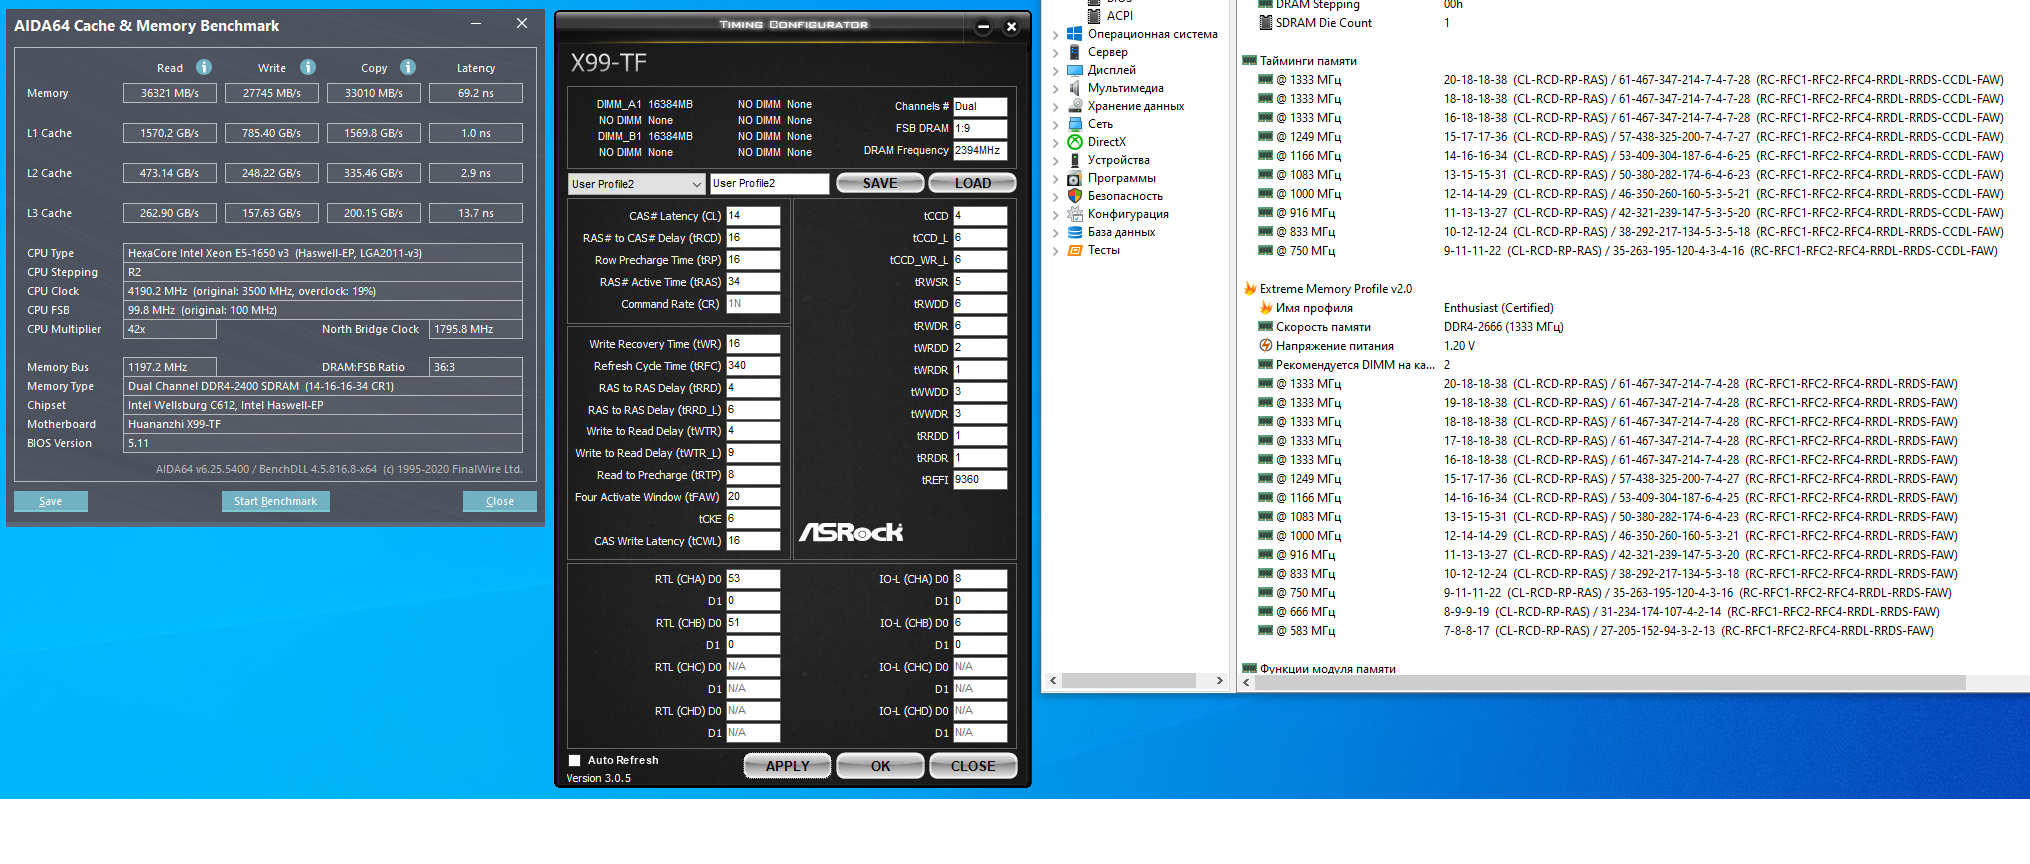Expand the Устройства tree node
Image resolution: width=2030 pixels, height=864 pixels.
click(x=1056, y=160)
